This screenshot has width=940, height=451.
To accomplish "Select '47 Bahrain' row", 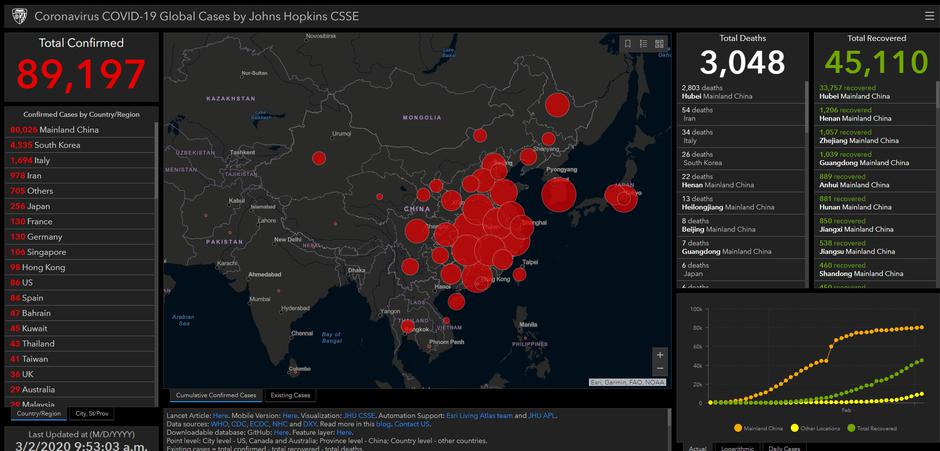I will (x=81, y=313).
